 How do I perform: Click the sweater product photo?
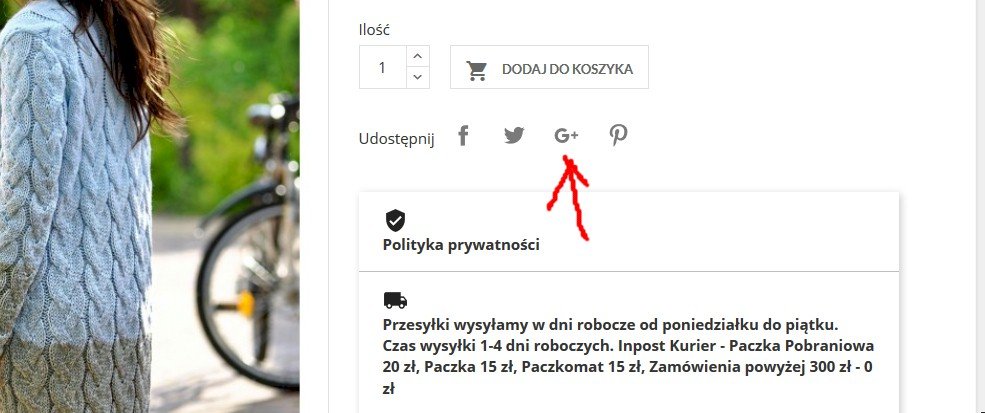pyautogui.click(x=75, y=207)
